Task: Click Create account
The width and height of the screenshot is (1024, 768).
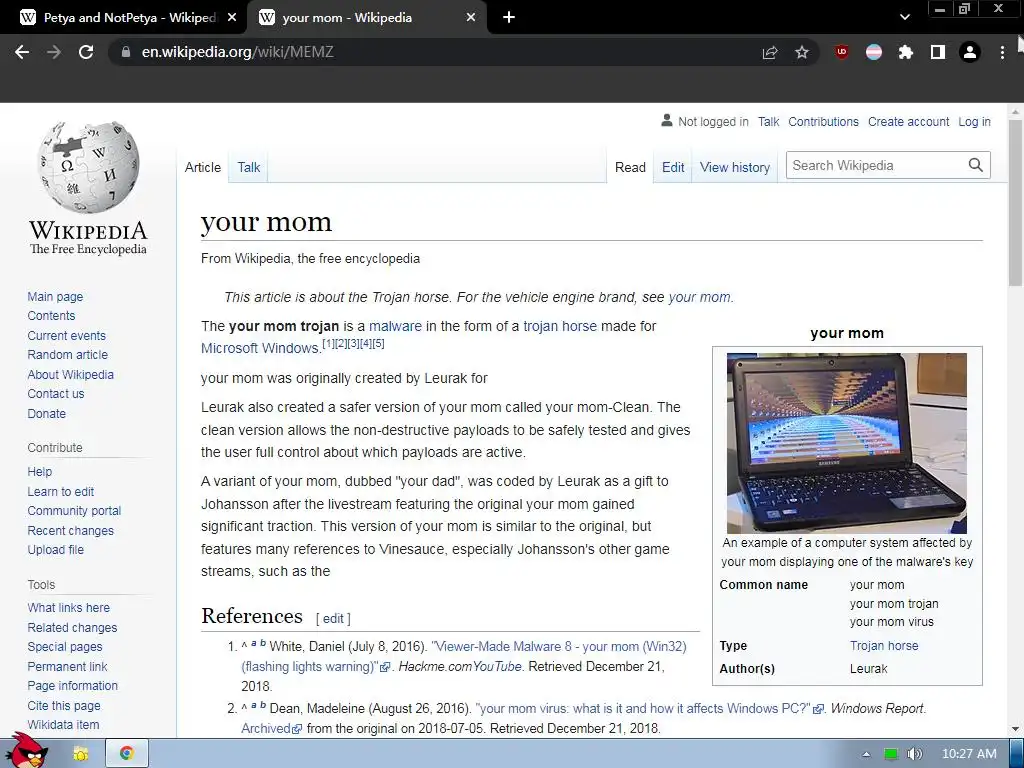Action: tap(908, 121)
